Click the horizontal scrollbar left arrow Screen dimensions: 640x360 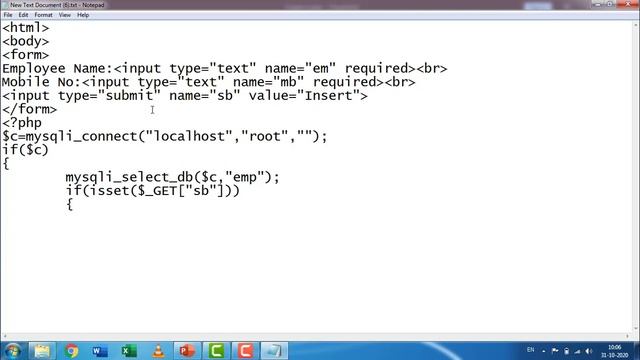point(4,337)
